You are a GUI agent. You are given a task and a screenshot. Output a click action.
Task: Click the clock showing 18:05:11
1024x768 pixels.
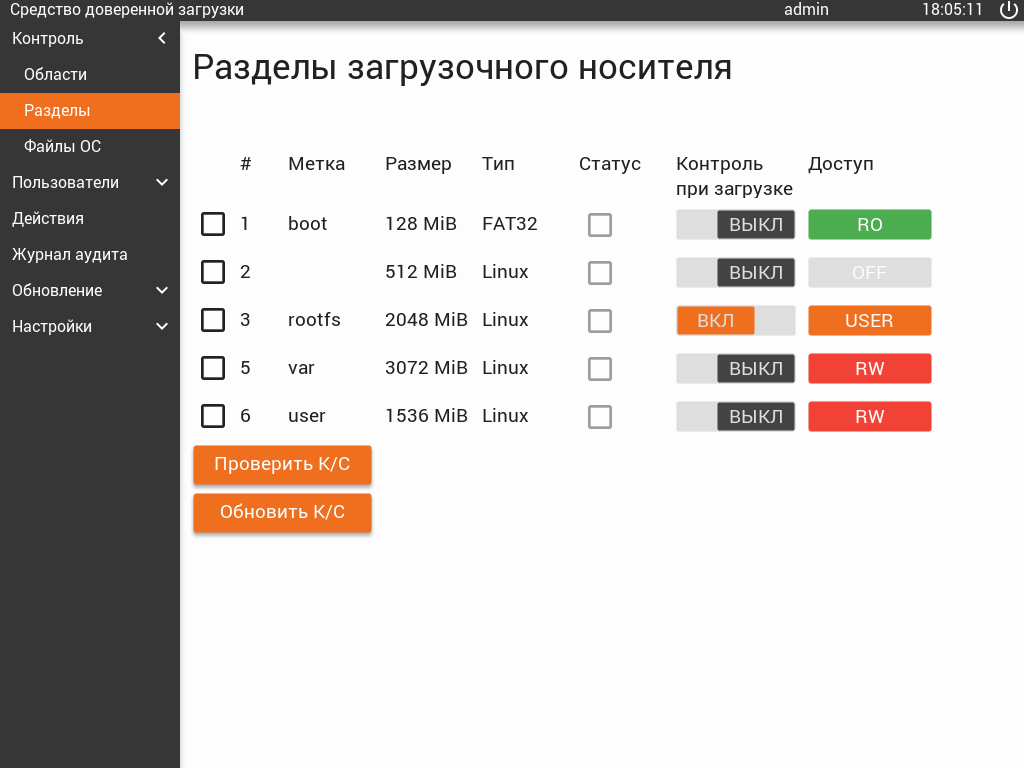(x=952, y=10)
